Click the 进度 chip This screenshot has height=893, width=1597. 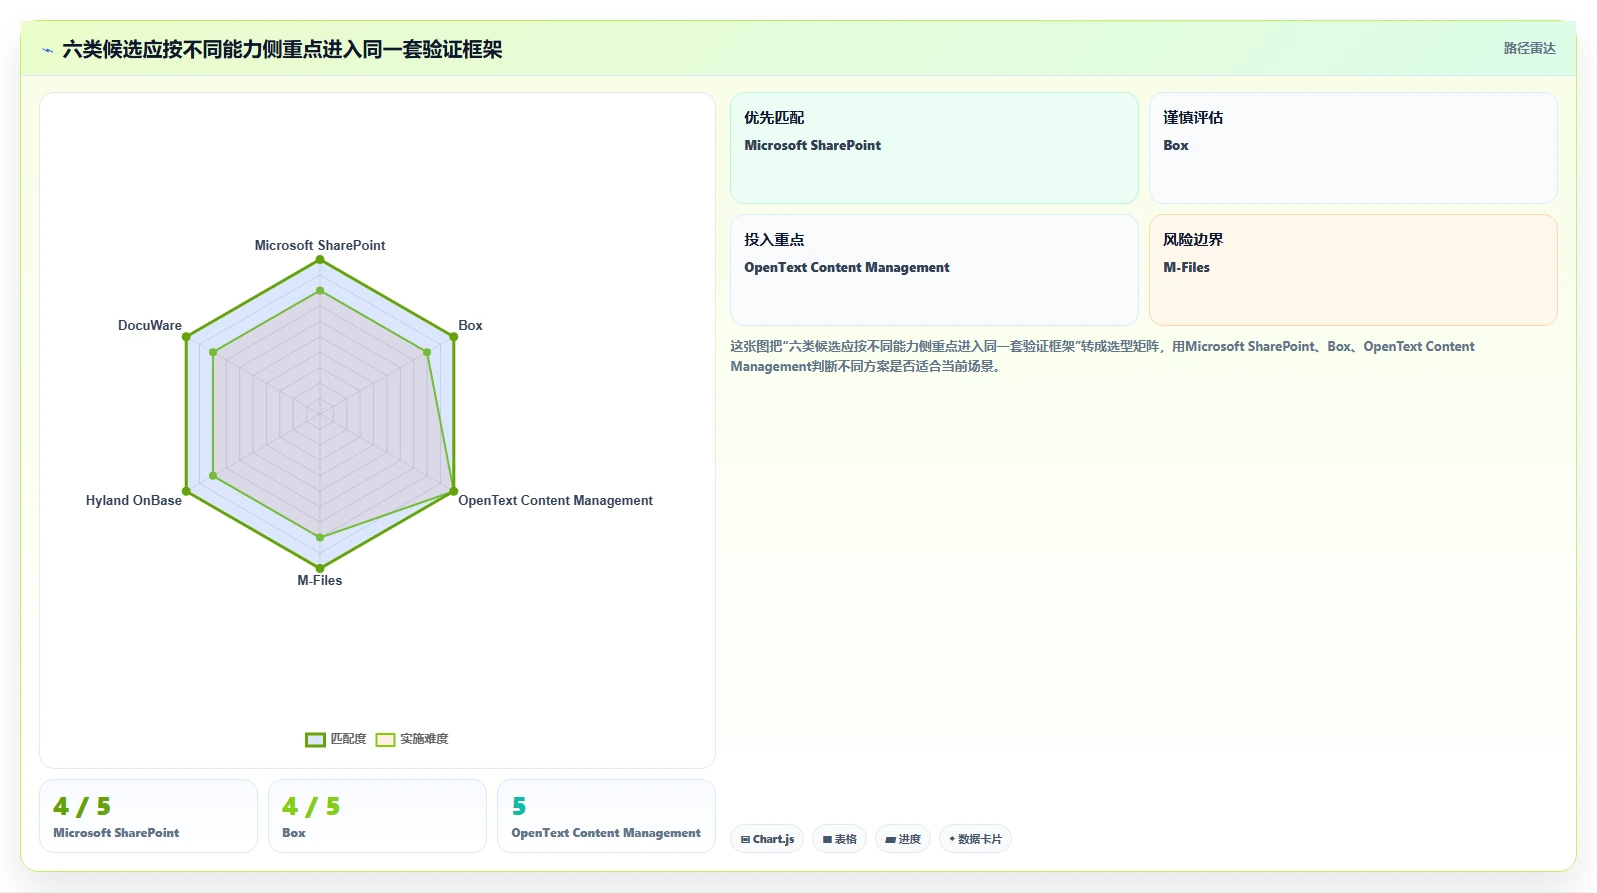(x=903, y=839)
